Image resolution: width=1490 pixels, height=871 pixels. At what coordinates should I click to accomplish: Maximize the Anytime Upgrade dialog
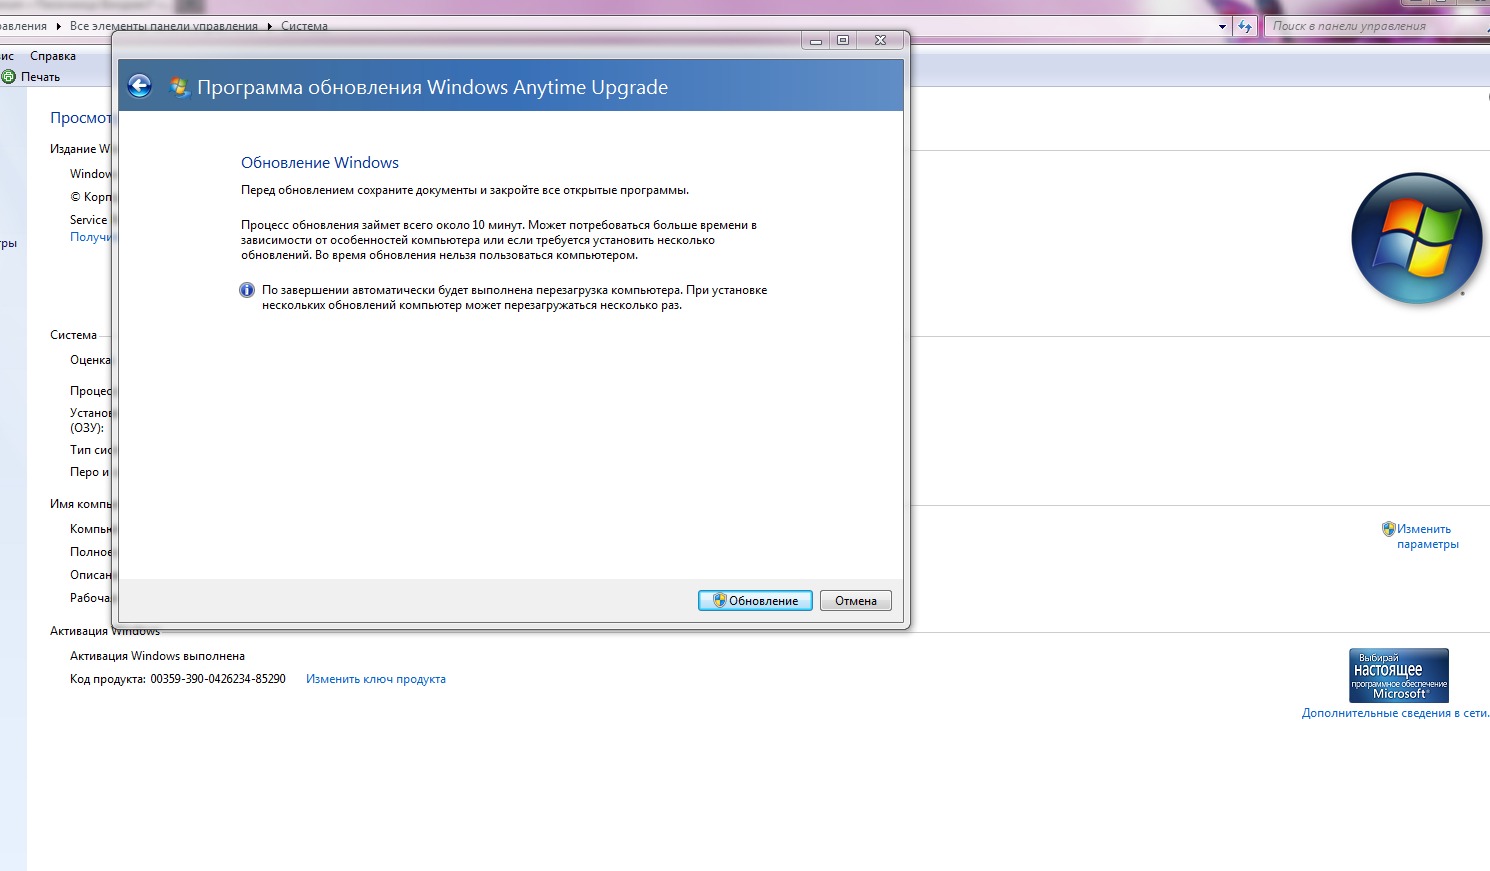click(843, 40)
